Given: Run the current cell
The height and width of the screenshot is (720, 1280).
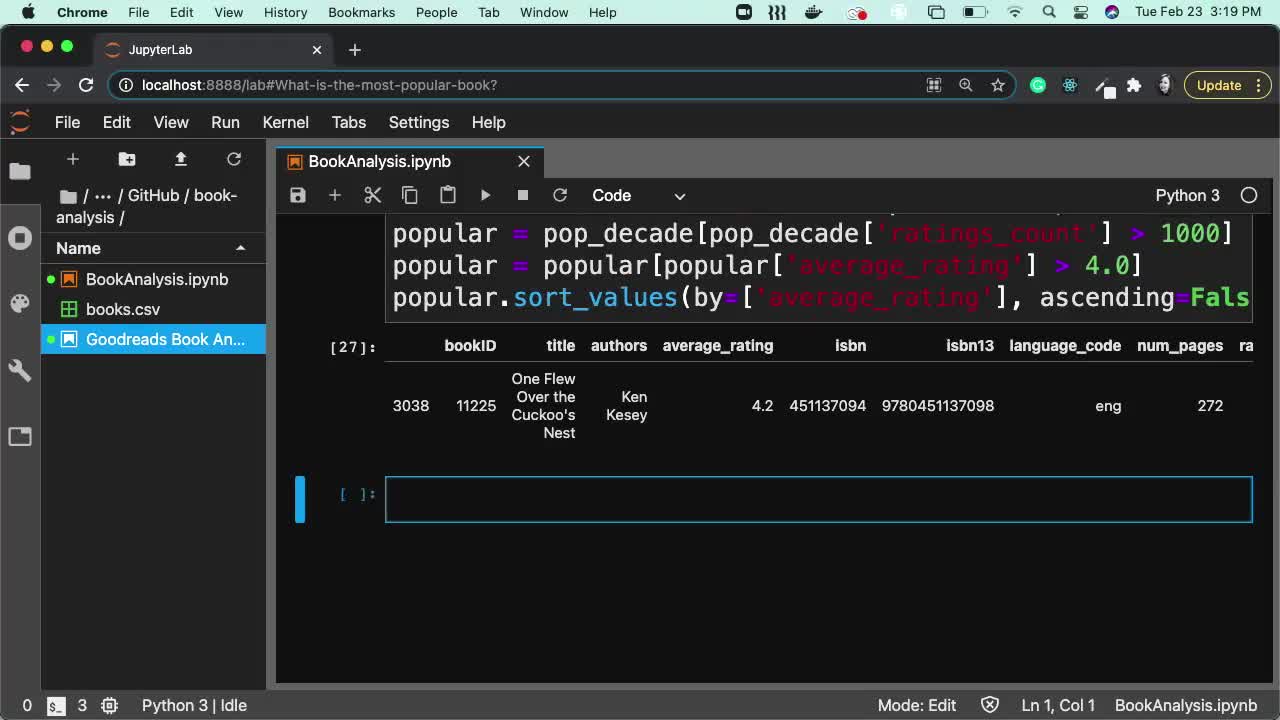Looking at the screenshot, I should (x=485, y=195).
